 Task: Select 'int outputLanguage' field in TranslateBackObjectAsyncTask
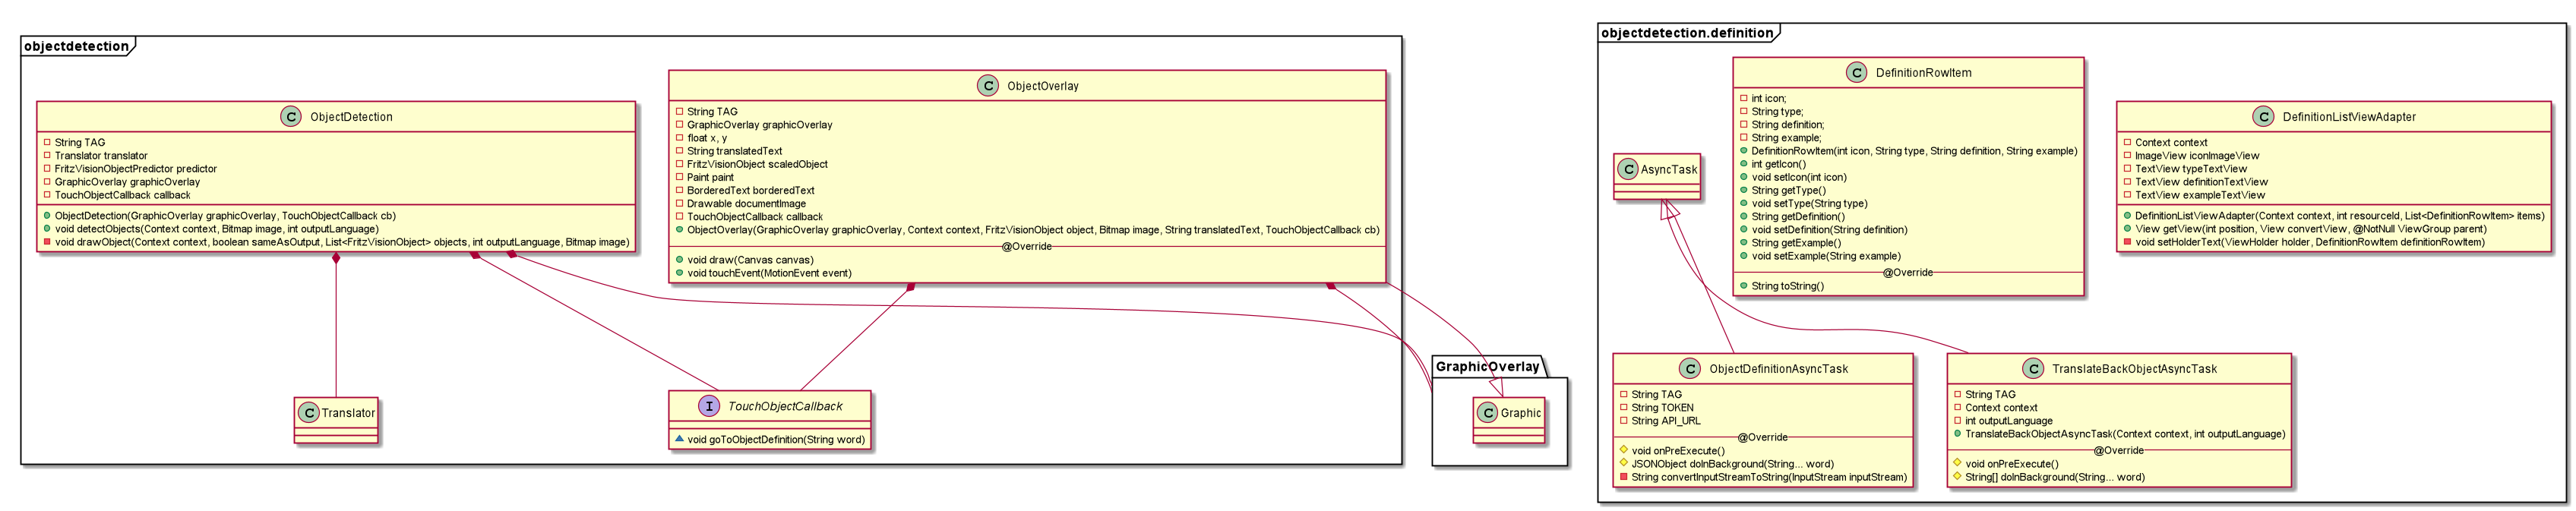click(x=2009, y=421)
